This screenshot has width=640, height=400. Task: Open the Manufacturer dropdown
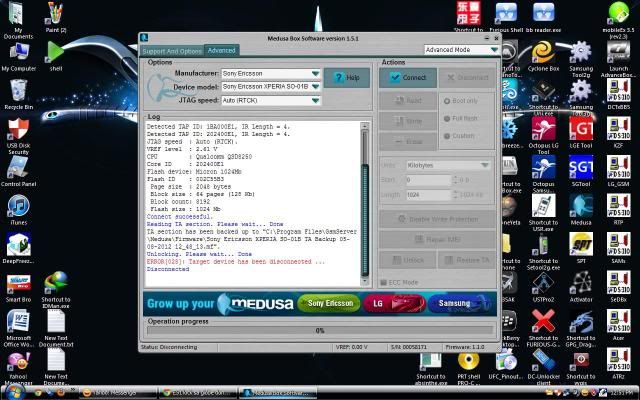271,73
